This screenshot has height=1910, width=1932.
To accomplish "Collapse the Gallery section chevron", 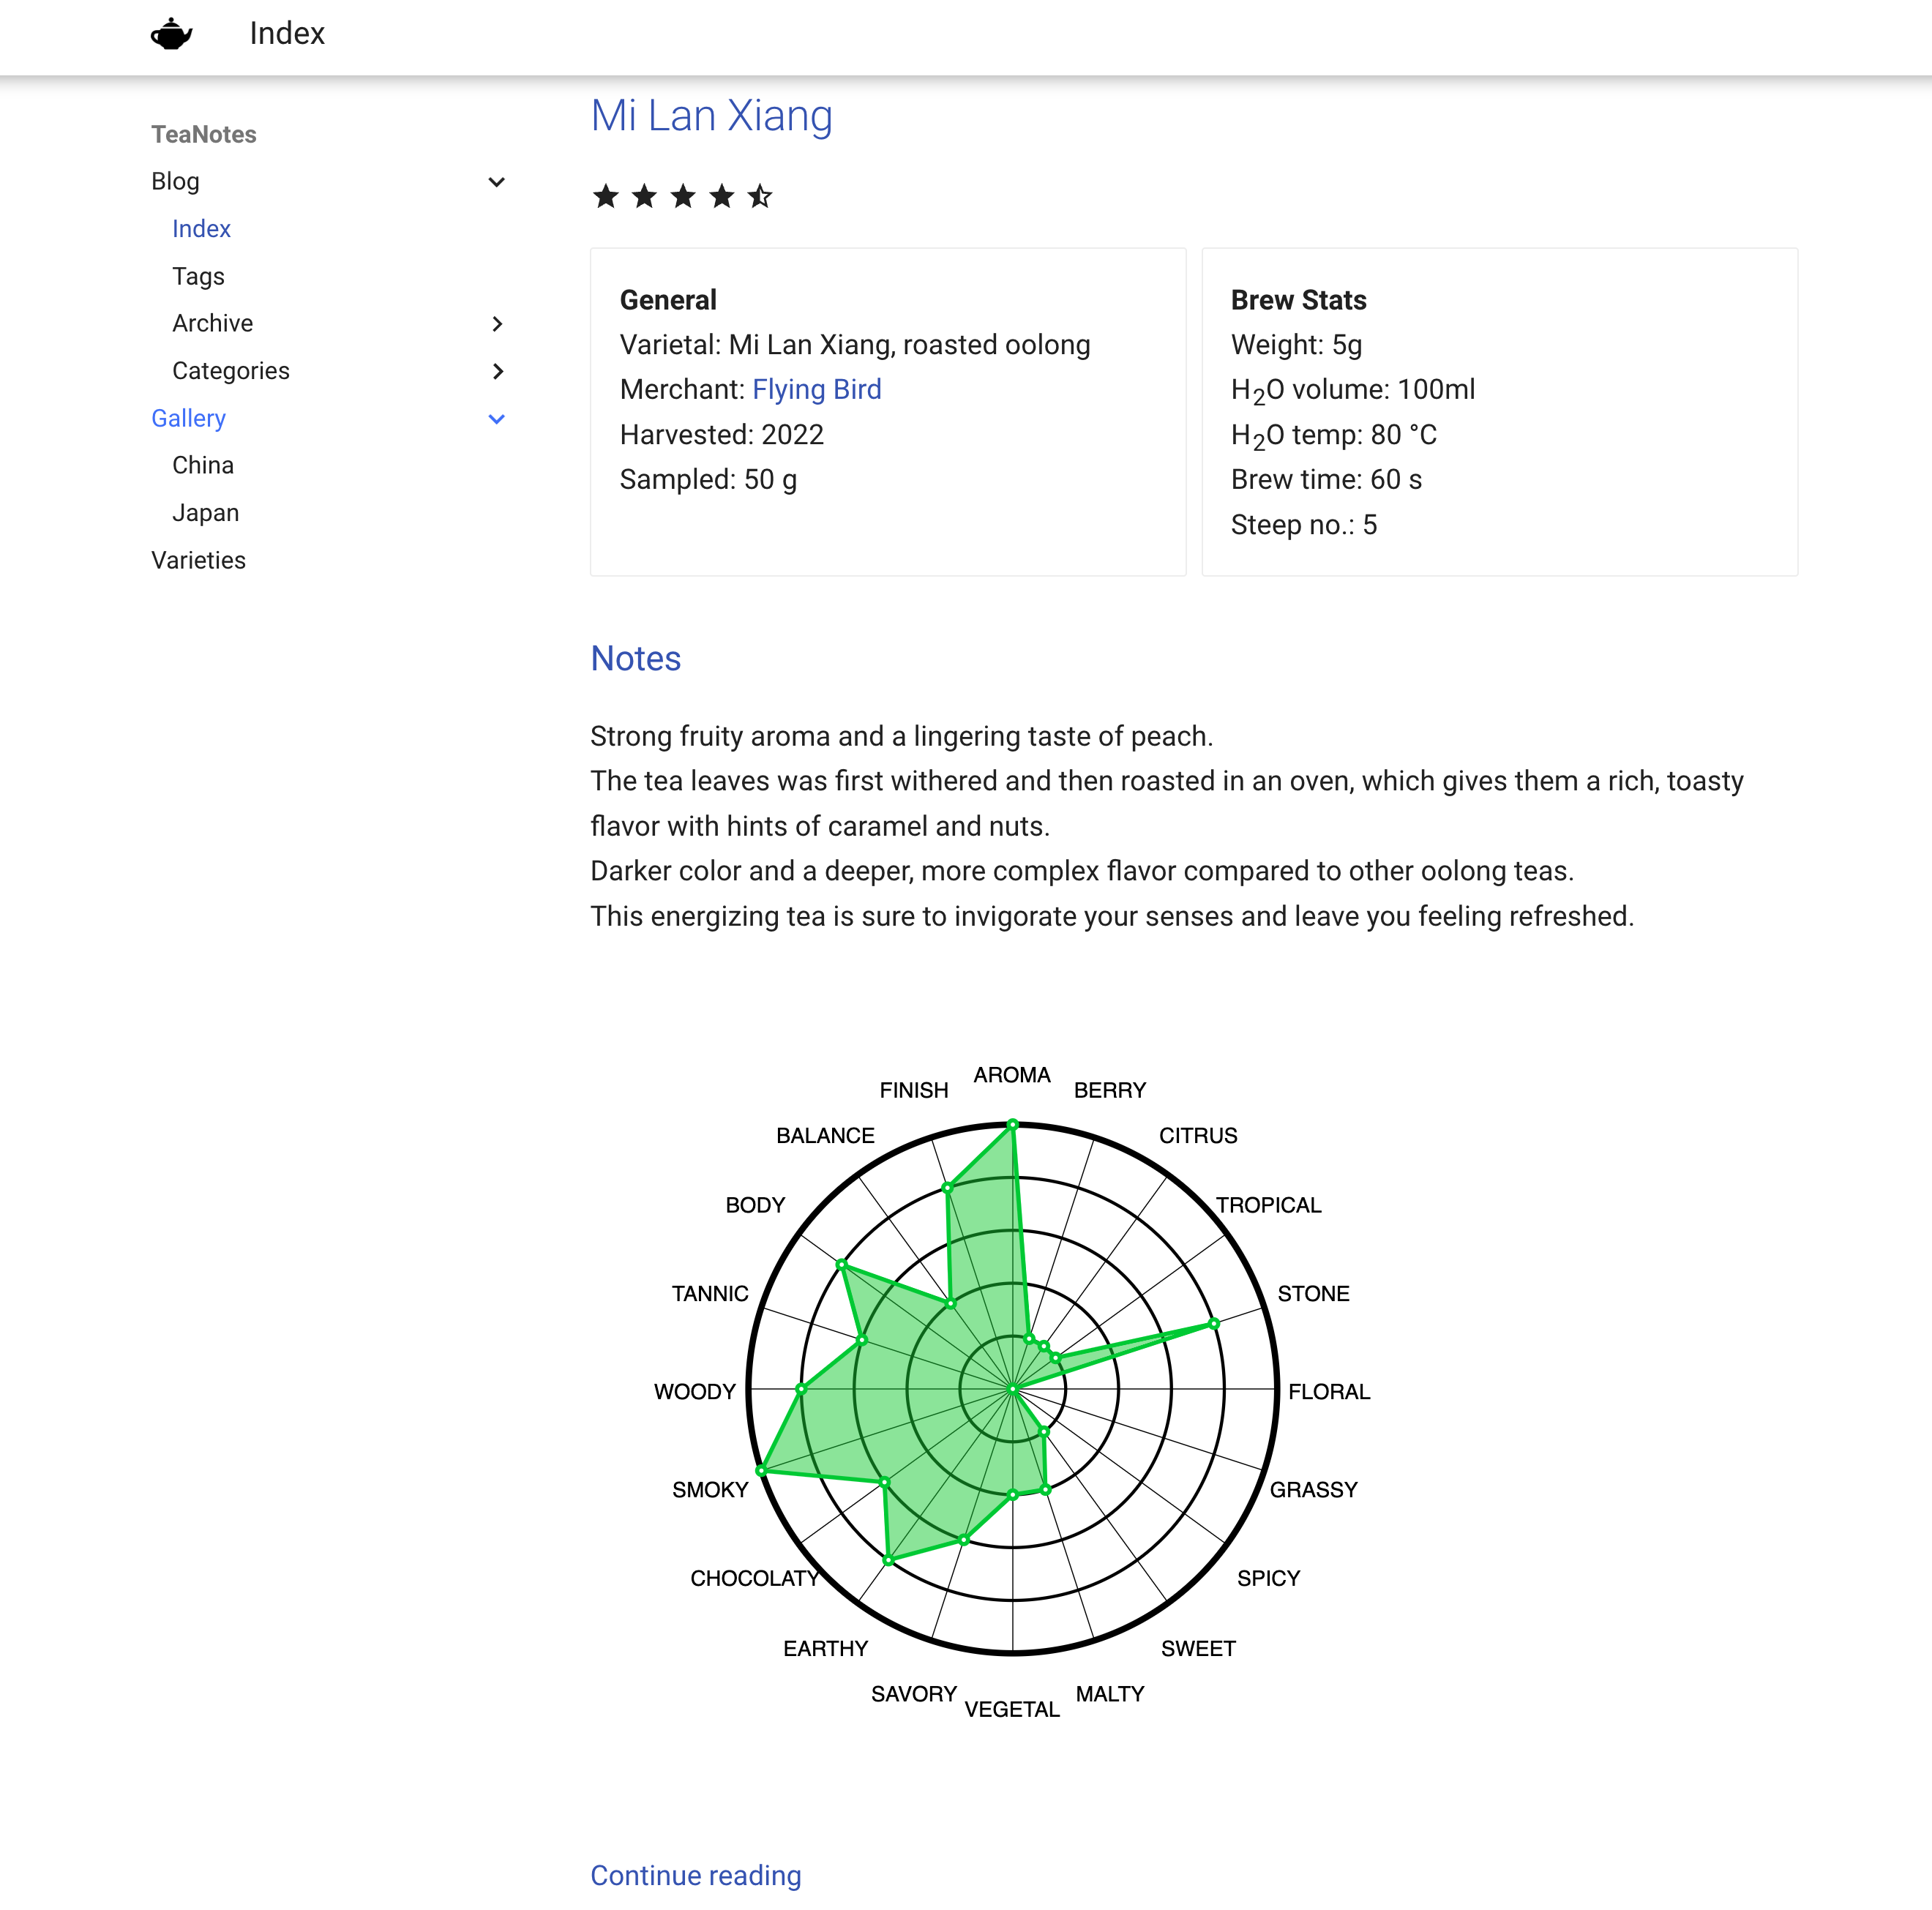I will pyautogui.click(x=496, y=419).
